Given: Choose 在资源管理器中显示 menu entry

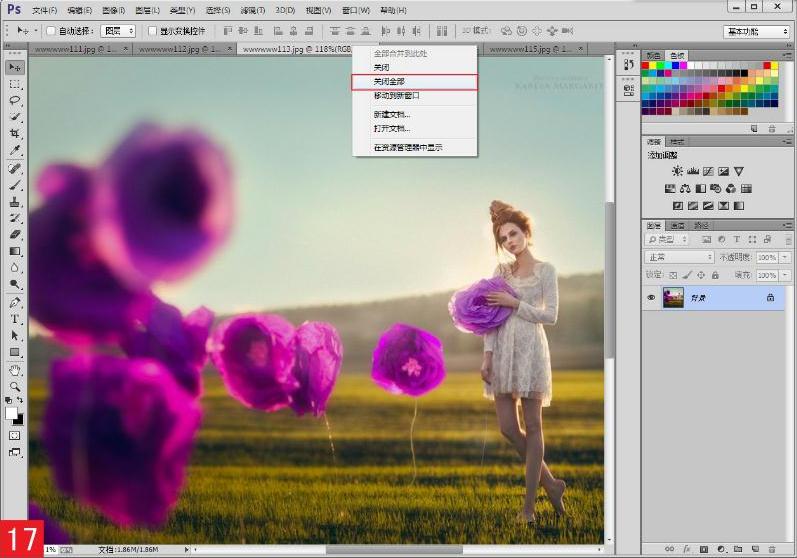Looking at the screenshot, I should click(414, 147).
